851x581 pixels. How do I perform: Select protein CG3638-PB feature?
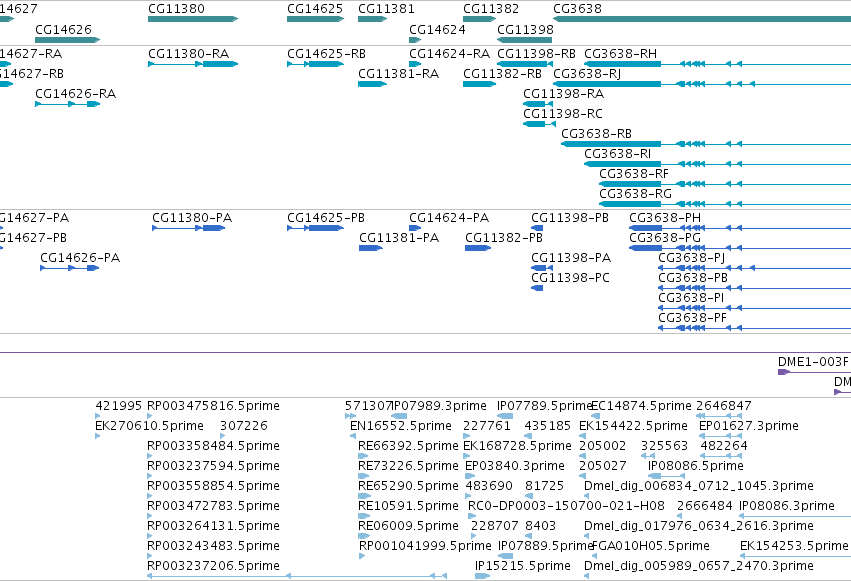click(754, 288)
